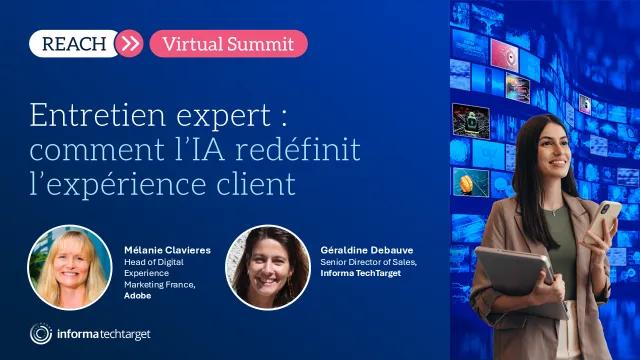Select the name Mélanie Clavieres
The image size is (640, 360).
click(167, 250)
